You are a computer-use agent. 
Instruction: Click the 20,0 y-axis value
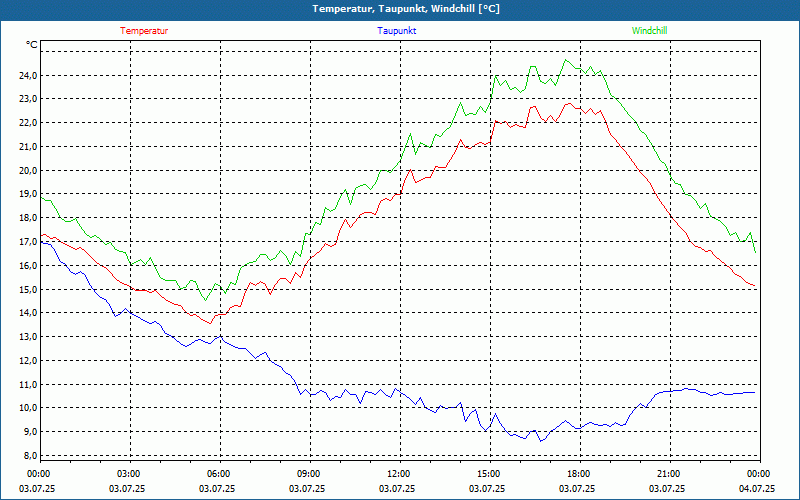[28, 170]
